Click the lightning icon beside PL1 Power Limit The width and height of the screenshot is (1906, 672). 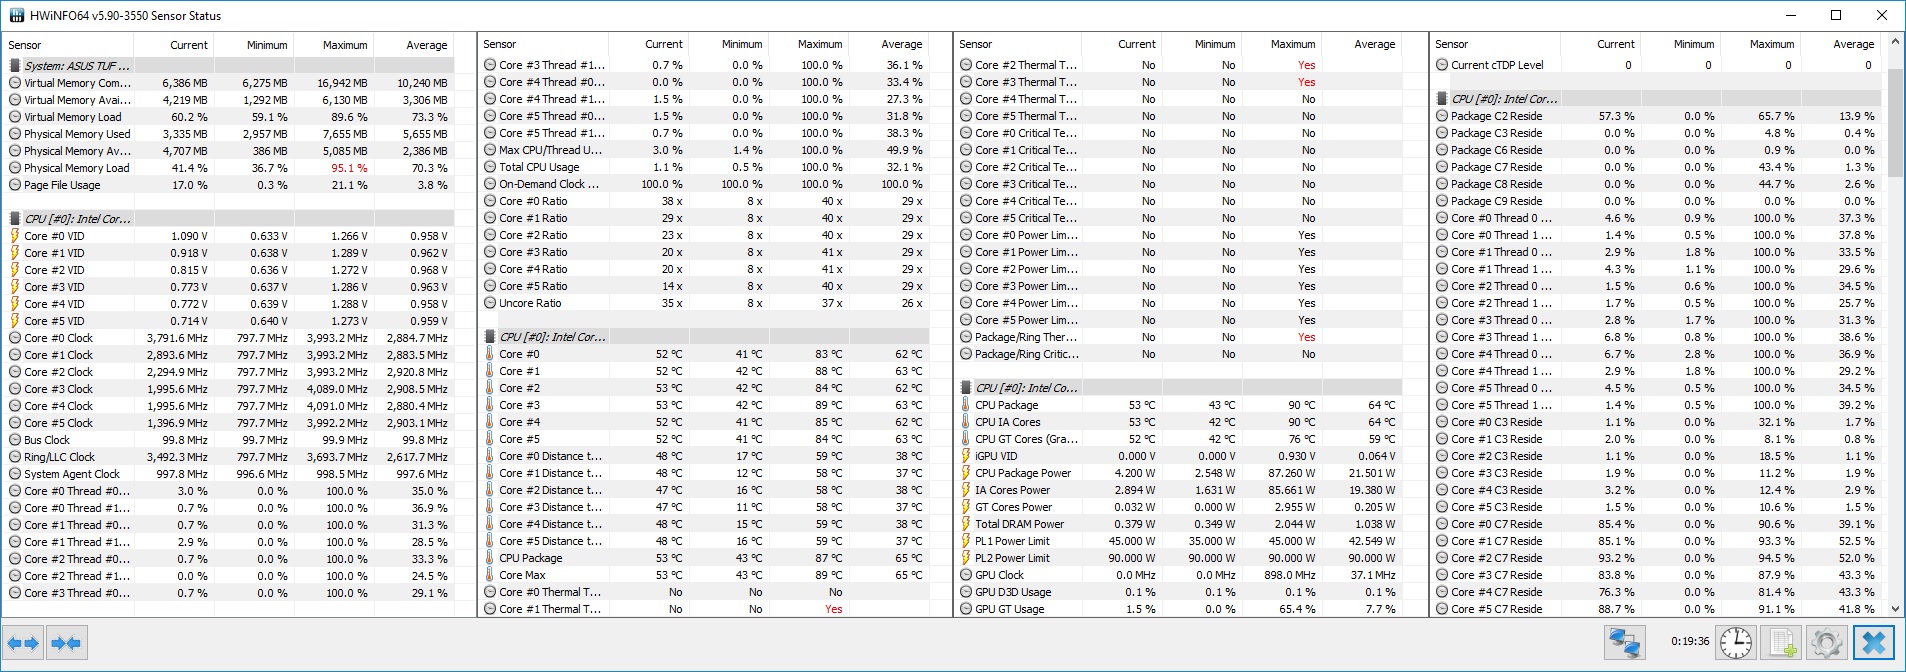(965, 541)
